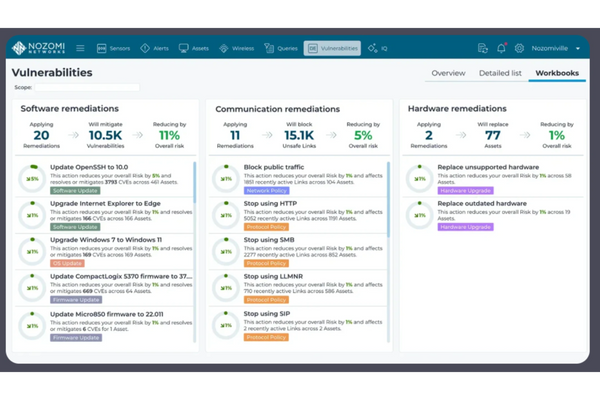Screen dimensions: 600x400
Task: Click the Scope input field
Action: coord(88,87)
